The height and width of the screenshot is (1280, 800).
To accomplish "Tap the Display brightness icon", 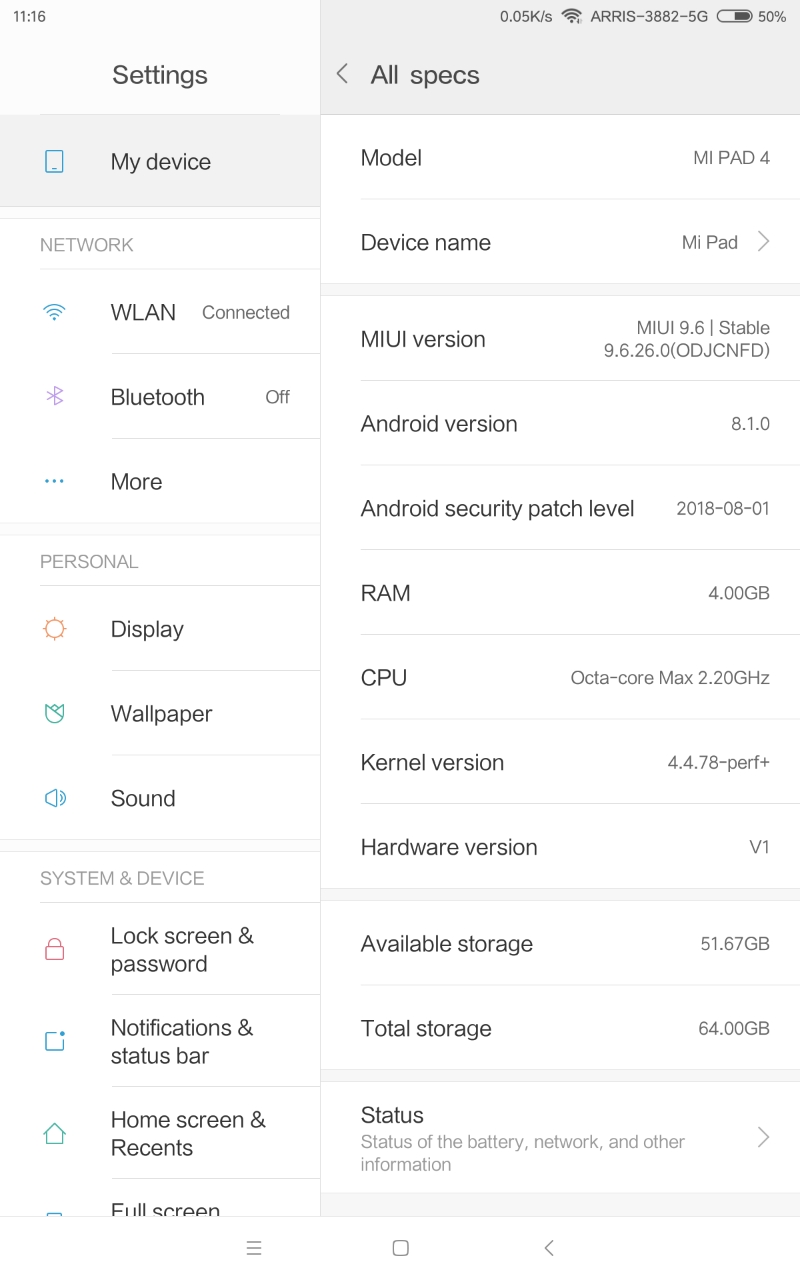I will [x=55, y=629].
